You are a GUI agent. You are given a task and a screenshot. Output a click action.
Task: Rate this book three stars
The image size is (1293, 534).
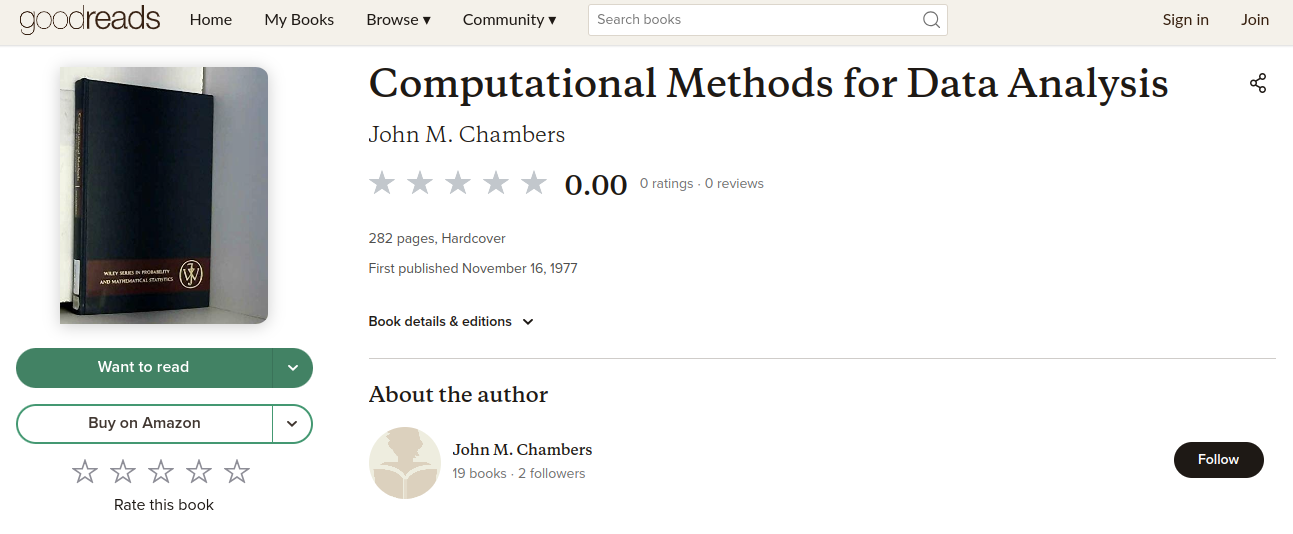(x=161, y=472)
